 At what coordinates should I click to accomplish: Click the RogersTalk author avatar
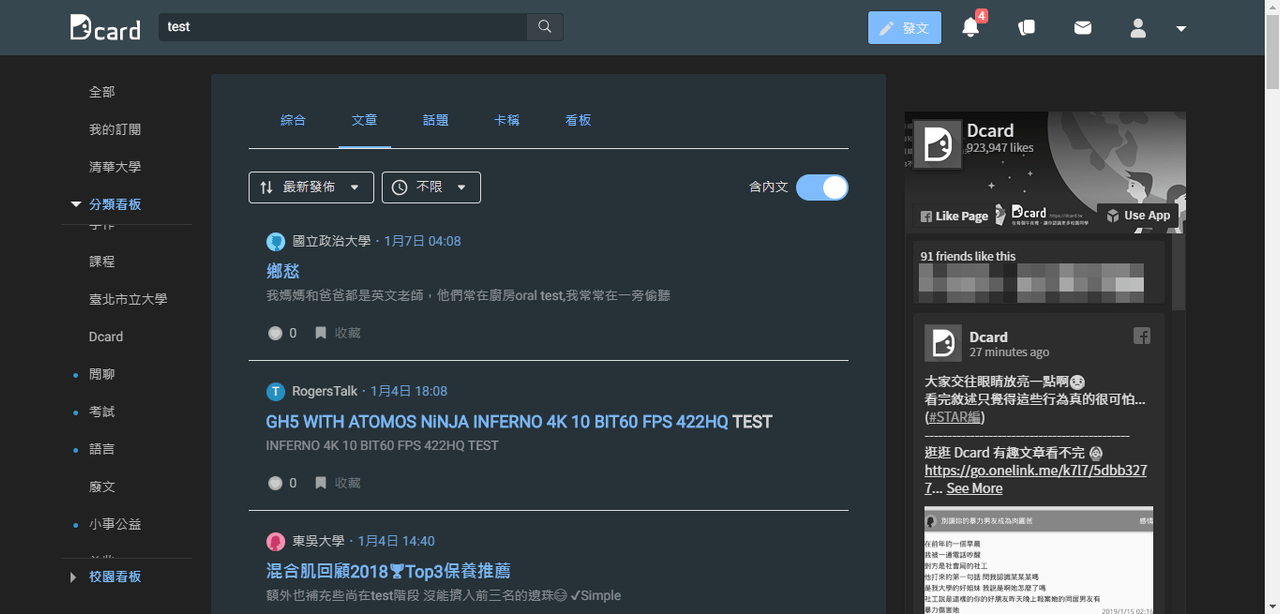coord(276,391)
